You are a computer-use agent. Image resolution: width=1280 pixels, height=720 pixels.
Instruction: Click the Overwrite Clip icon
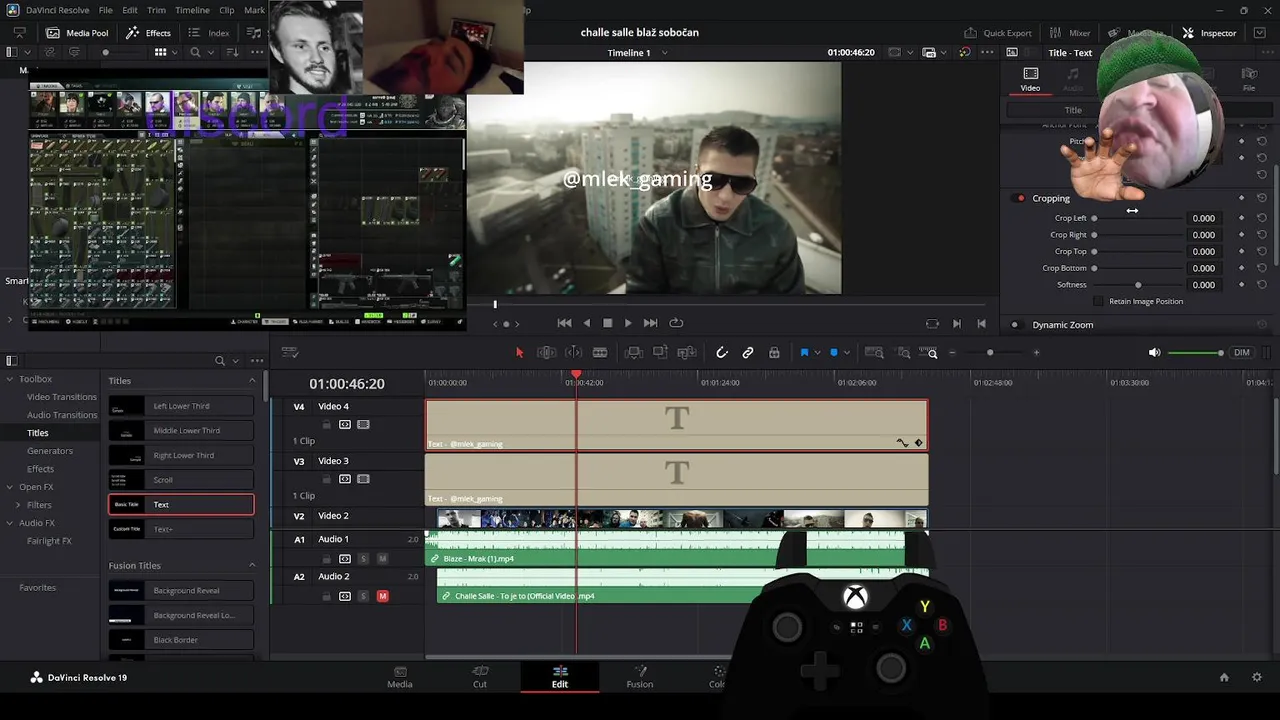(x=660, y=352)
